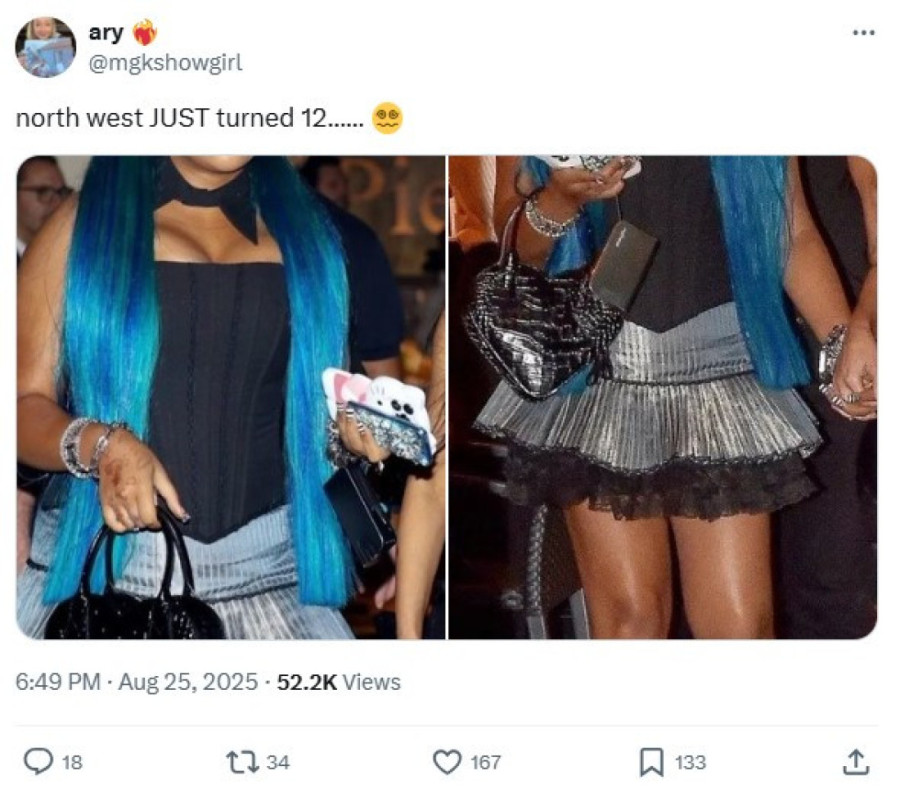Bookmark this tweet
The image size is (900, 789).
click(651, 763)
